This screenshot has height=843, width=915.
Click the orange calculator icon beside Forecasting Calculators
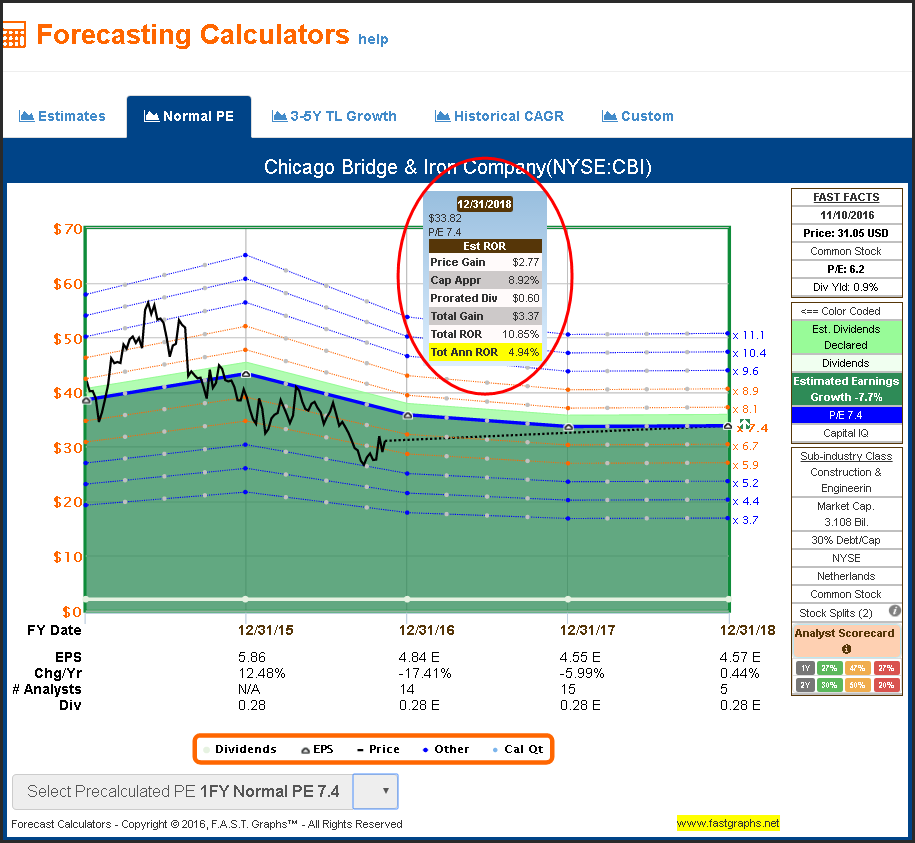point(14,36)
